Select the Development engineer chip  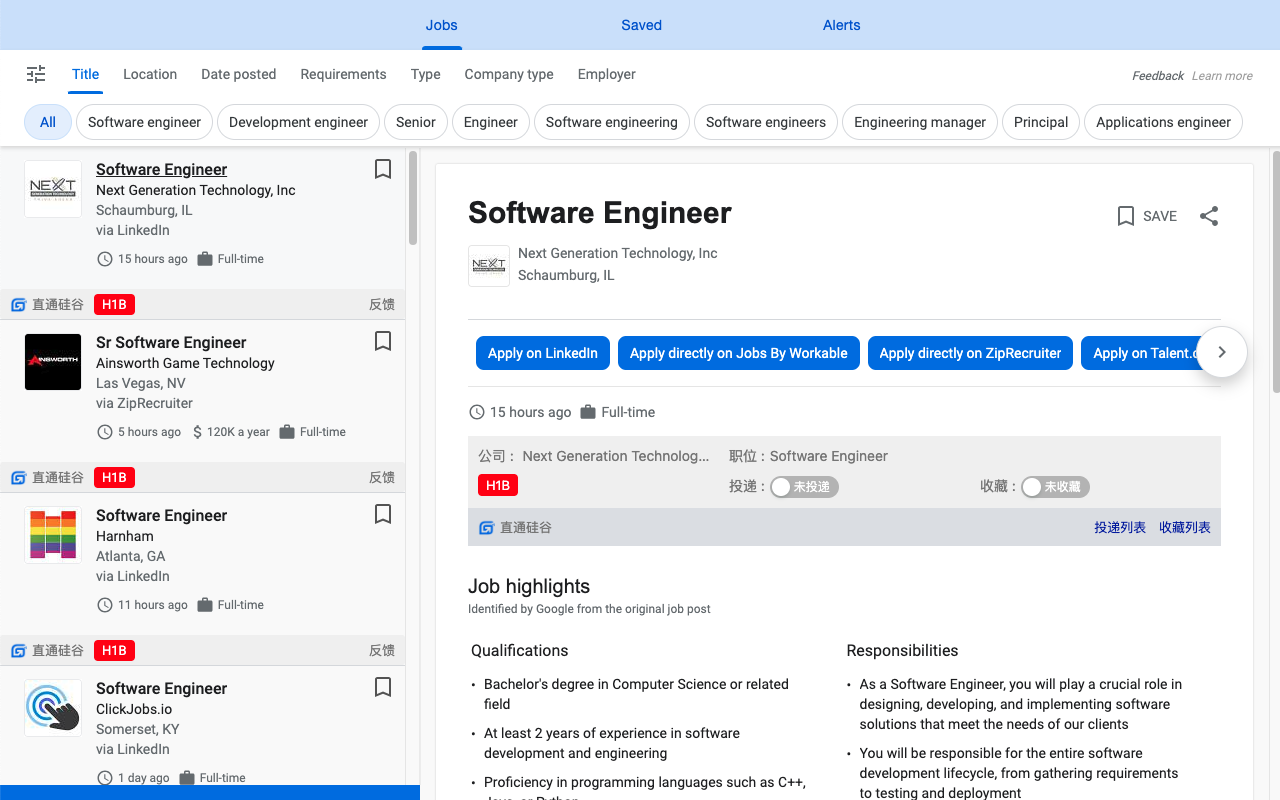click(x=298, y=122)
